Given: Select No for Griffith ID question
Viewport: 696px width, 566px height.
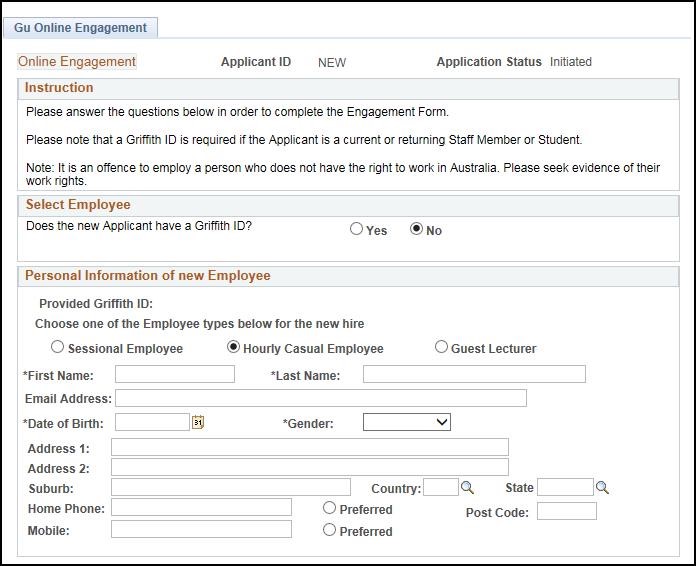Looking at the screenshot, I should [x=417, y=230].
